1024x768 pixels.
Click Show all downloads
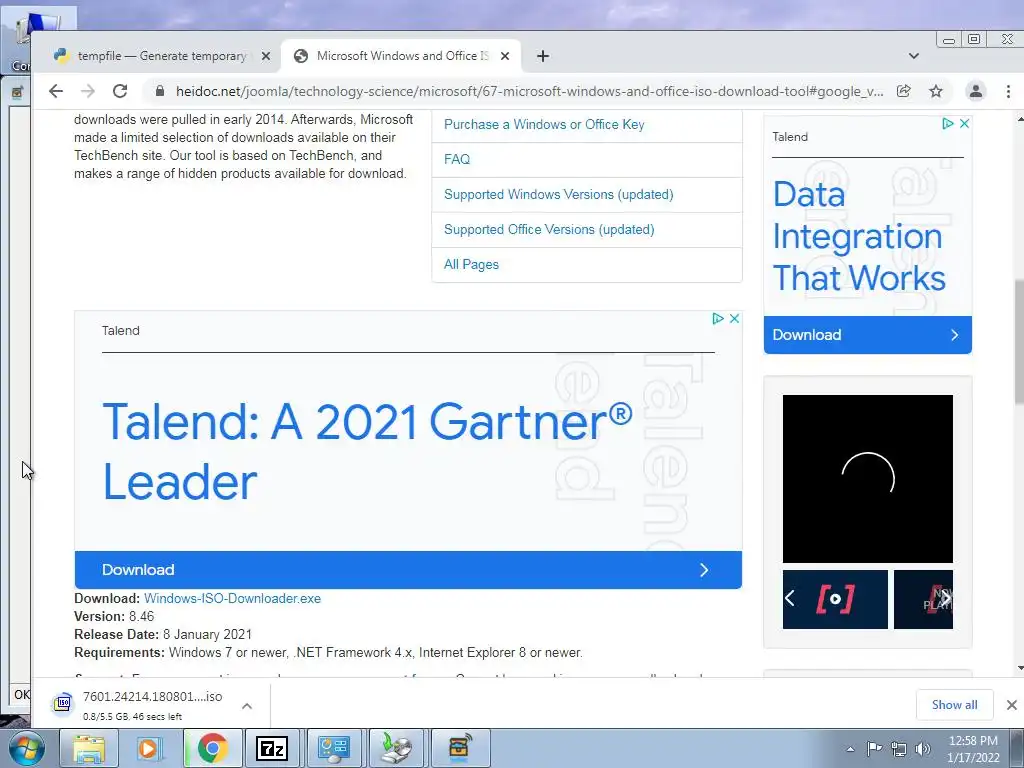pyautogui.click(x=954, y=705)
